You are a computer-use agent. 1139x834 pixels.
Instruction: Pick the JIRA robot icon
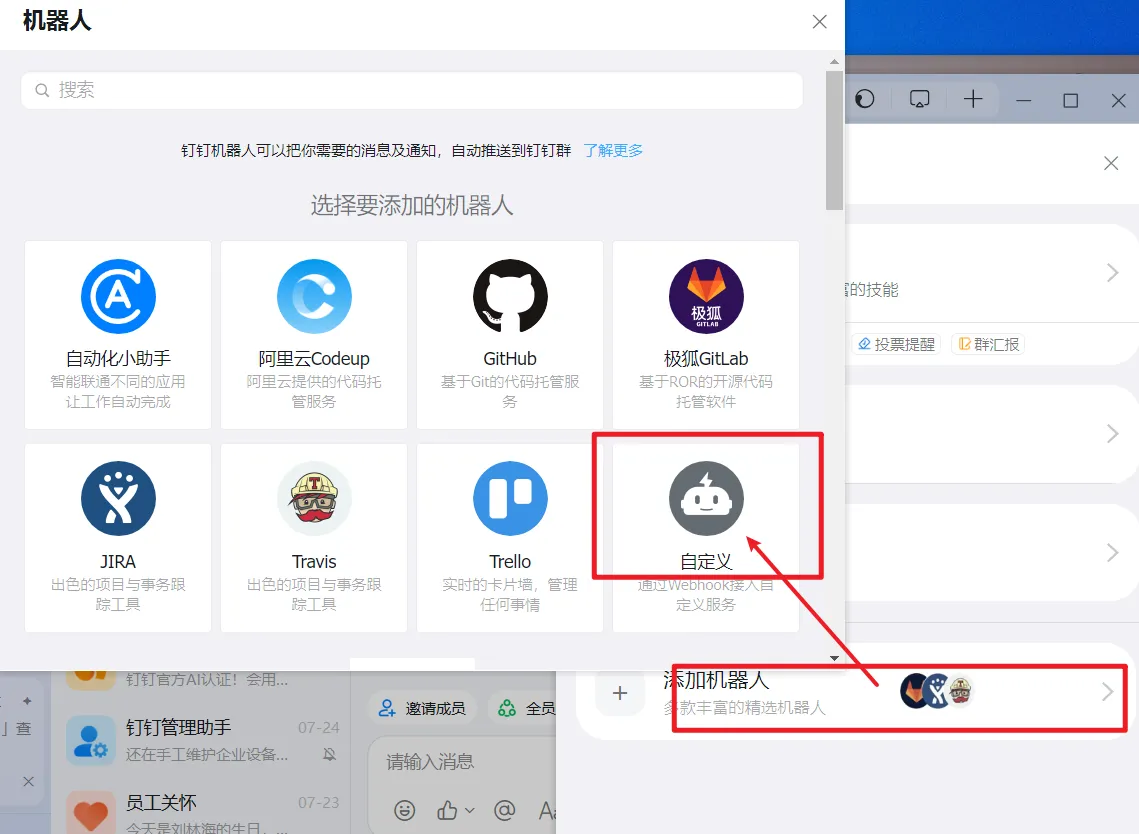[x=118, y=498]
